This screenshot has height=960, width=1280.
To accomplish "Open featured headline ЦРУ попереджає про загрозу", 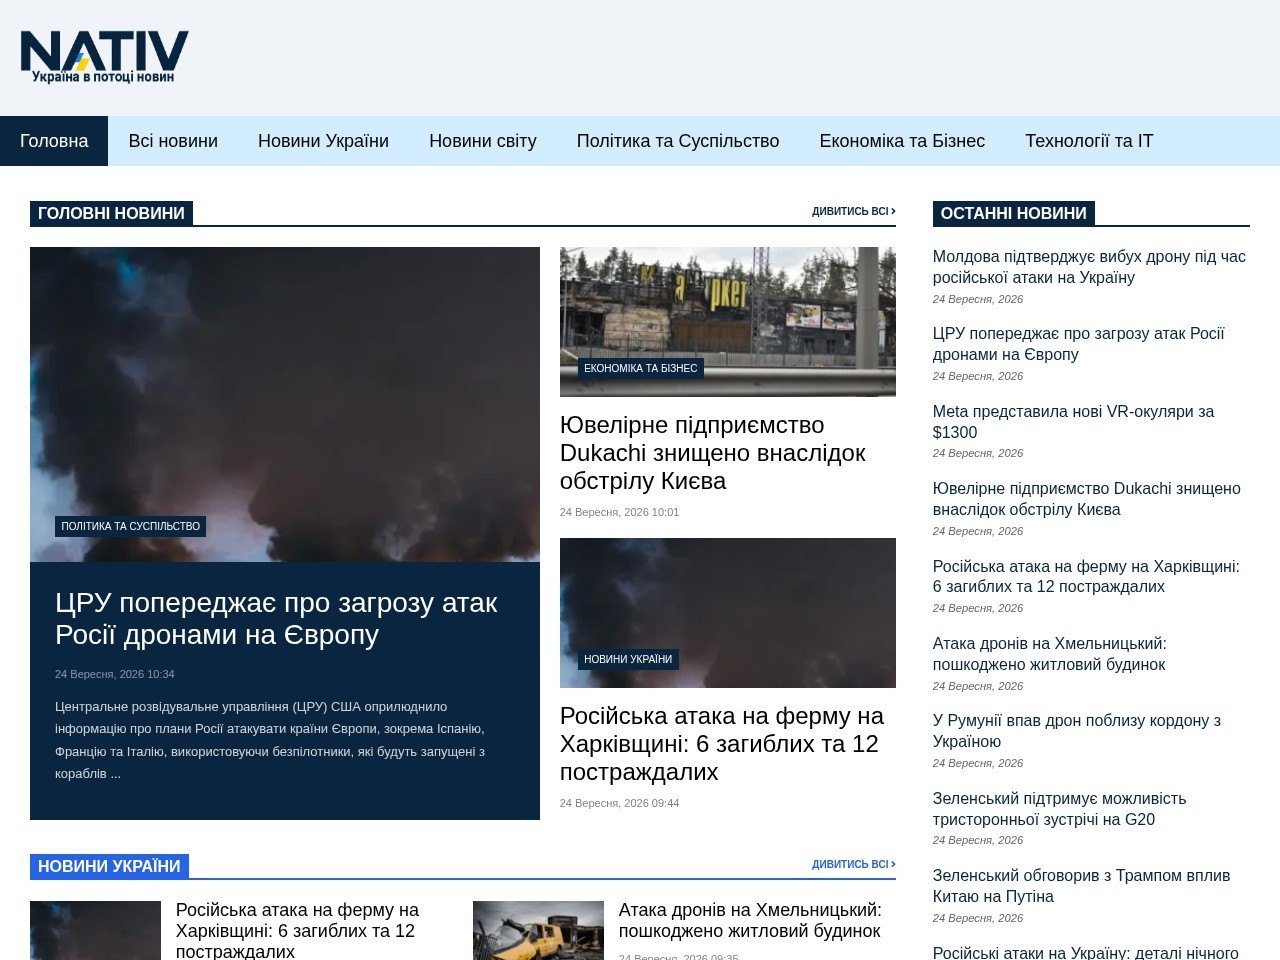I will click(276, 619).
